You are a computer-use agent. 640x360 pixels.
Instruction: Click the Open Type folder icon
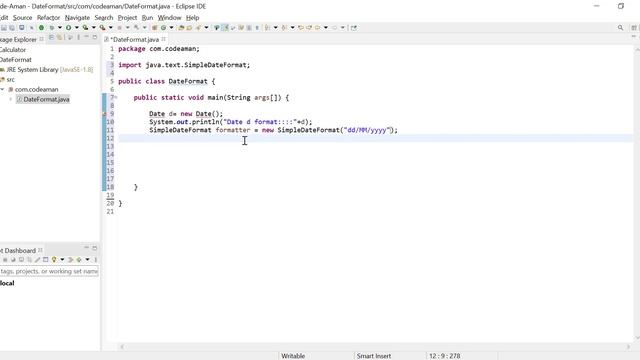[x=181, y=28]
